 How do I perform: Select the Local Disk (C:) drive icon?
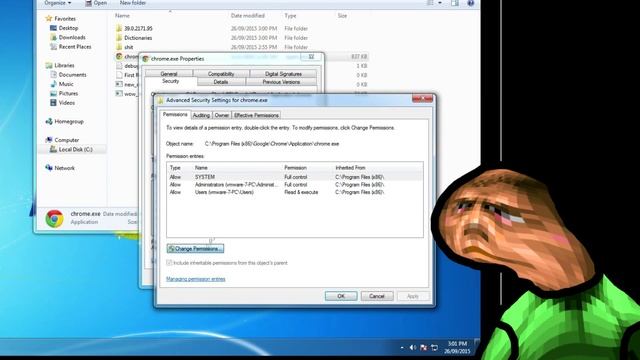(53, 149)
